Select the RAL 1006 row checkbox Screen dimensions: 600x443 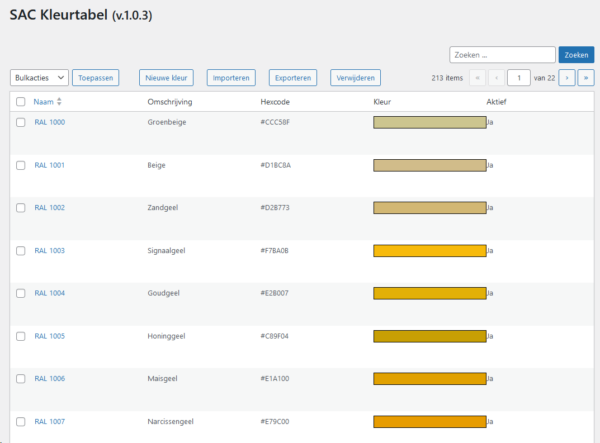(21, 379)
